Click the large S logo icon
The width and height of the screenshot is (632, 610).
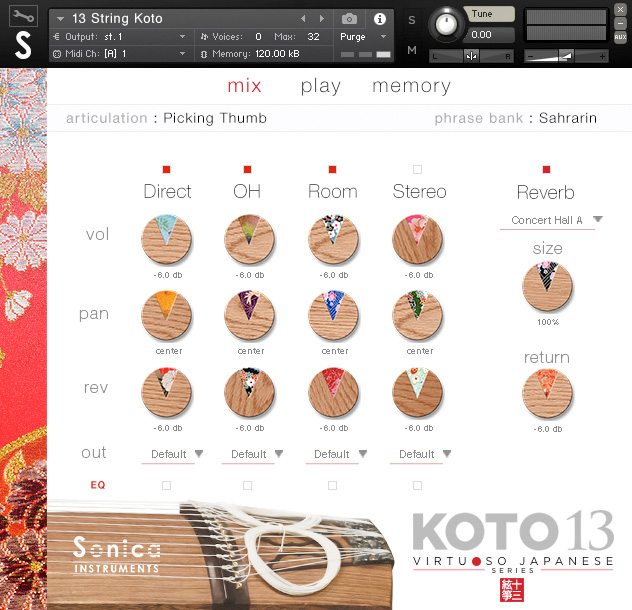click(23, 46)
